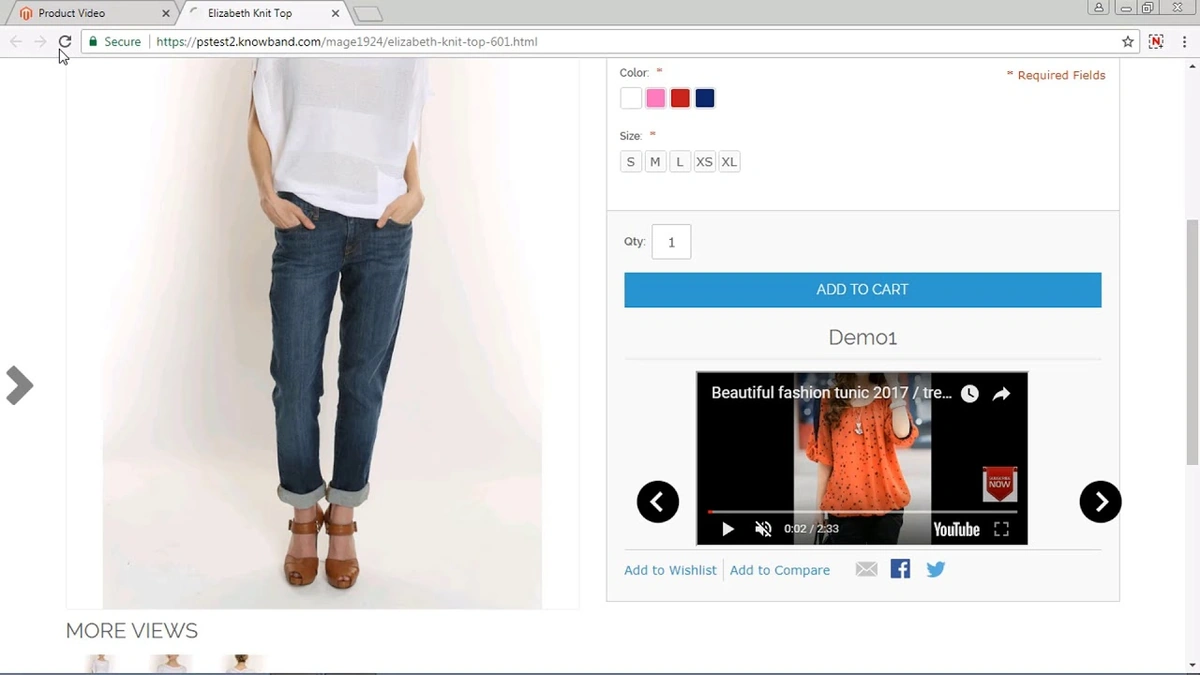Share the product on Facebook
Image resolution: width=1200 pixels, height=675 pixels.
click(899, 568)
